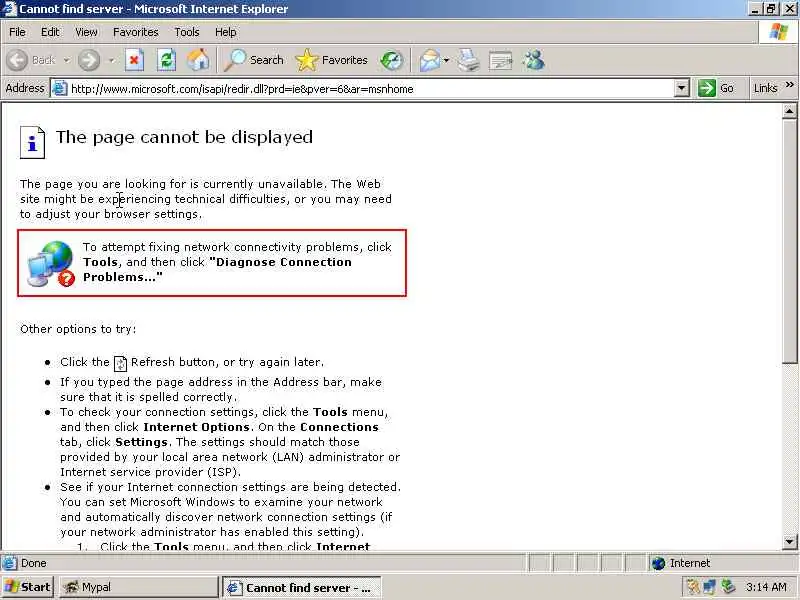Open the Favorites menu

136,32
